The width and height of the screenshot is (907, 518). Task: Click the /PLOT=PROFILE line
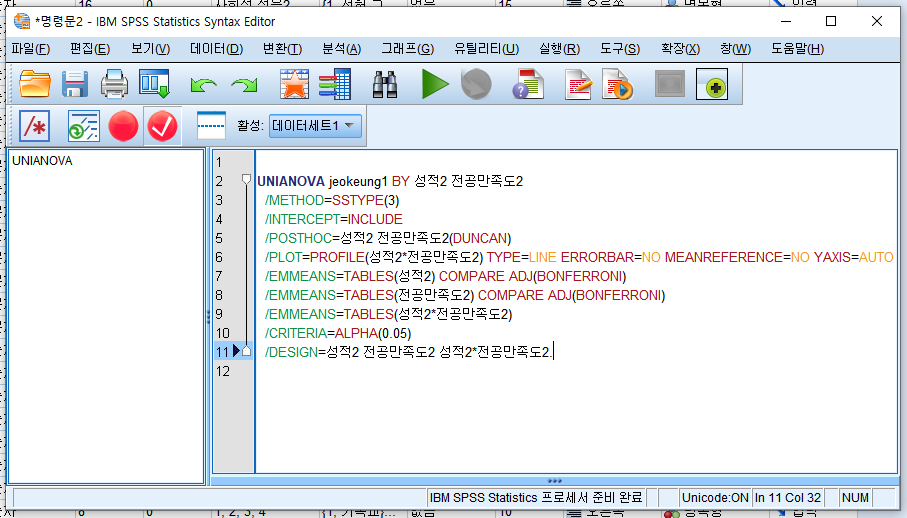click(x=579, y=257)
